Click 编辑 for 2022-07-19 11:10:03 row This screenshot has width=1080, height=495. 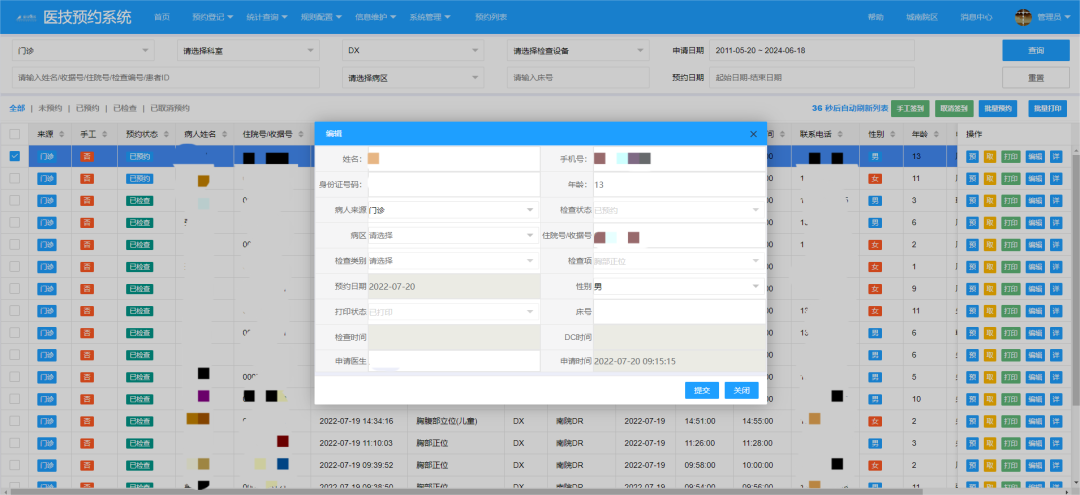(x=1035, y=443)
